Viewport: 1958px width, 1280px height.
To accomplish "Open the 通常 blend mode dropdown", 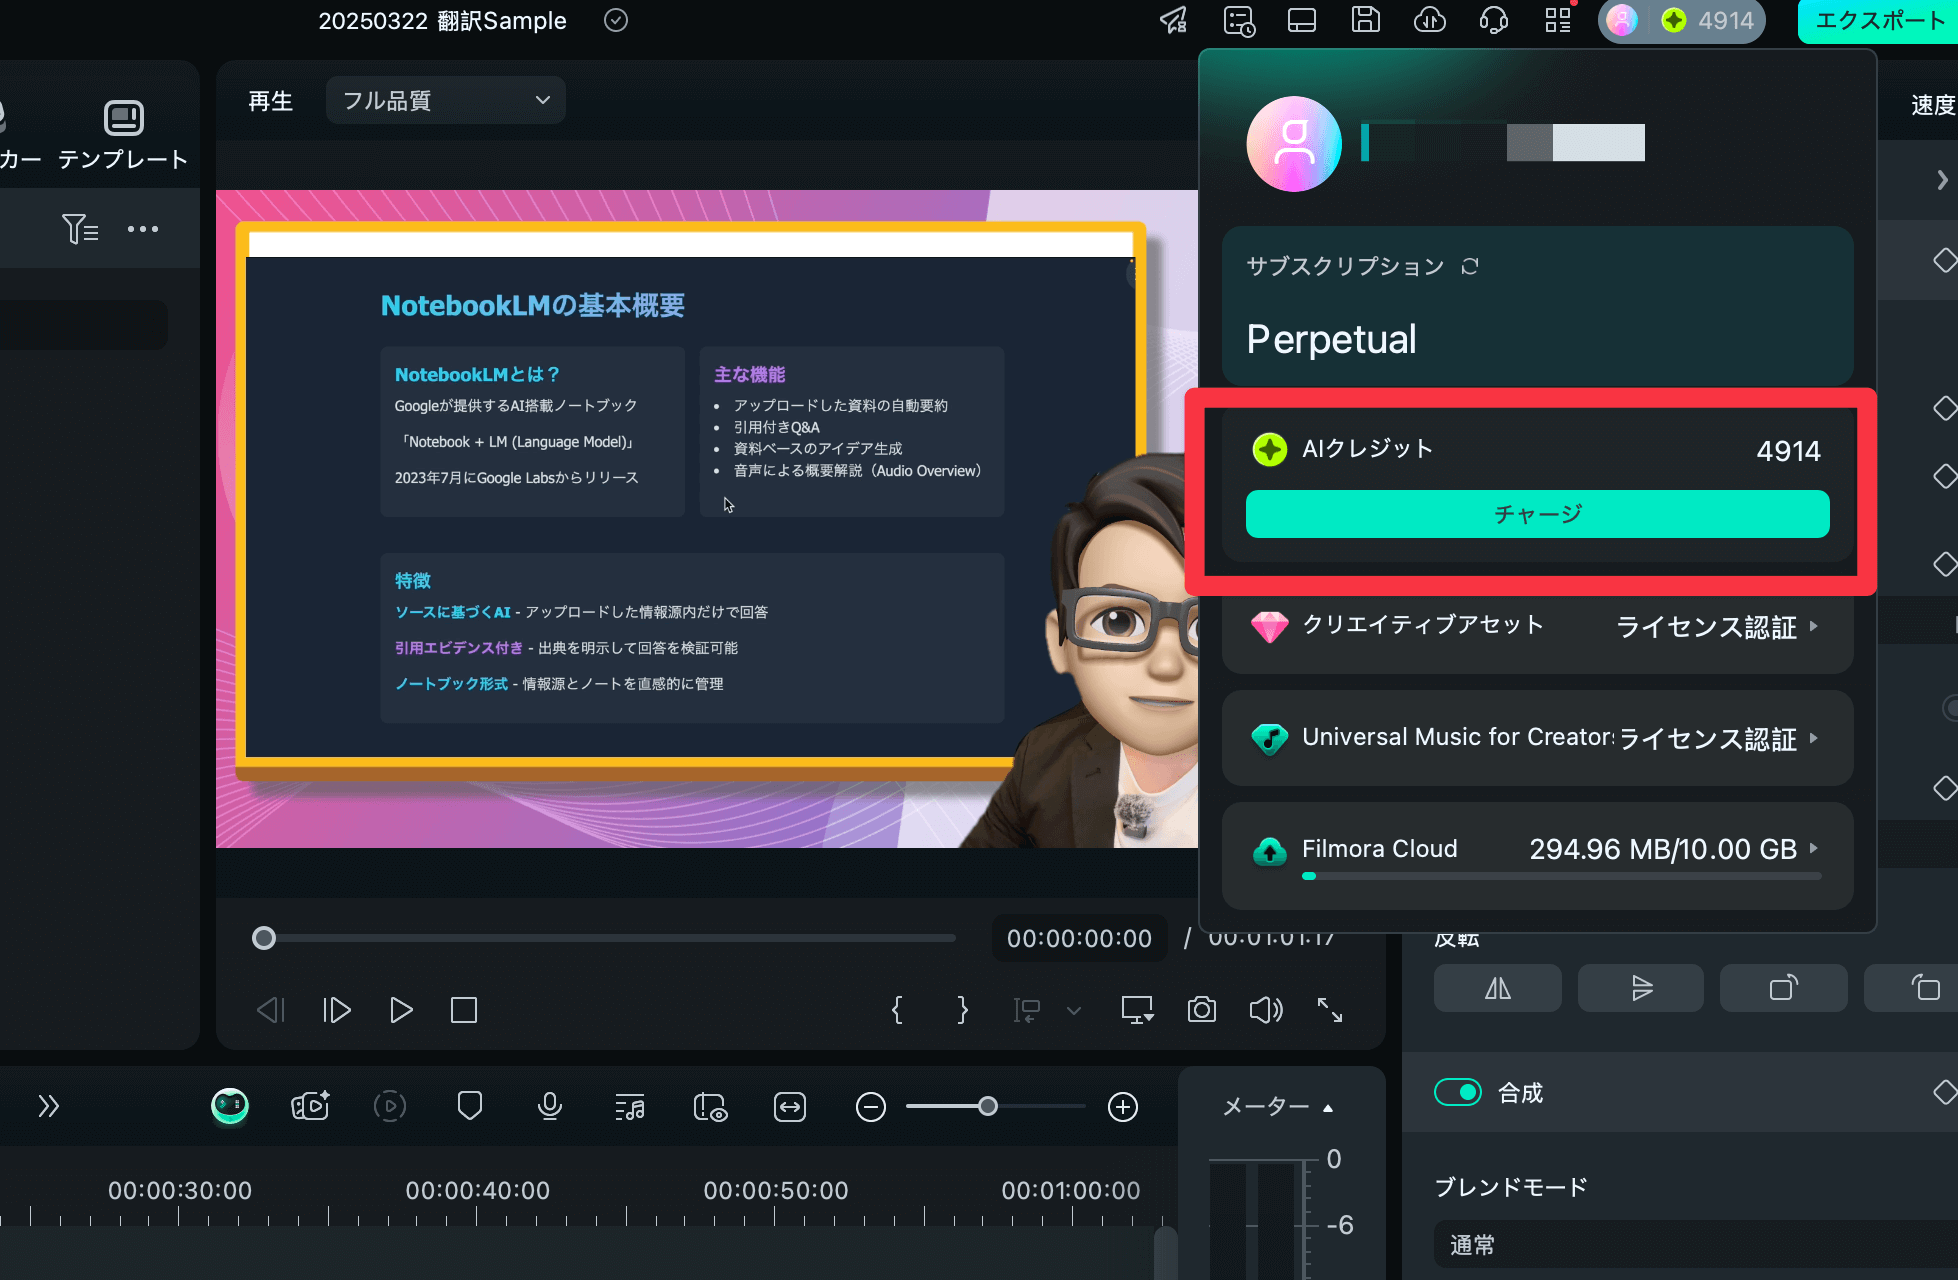I will click(1690, 1244).
